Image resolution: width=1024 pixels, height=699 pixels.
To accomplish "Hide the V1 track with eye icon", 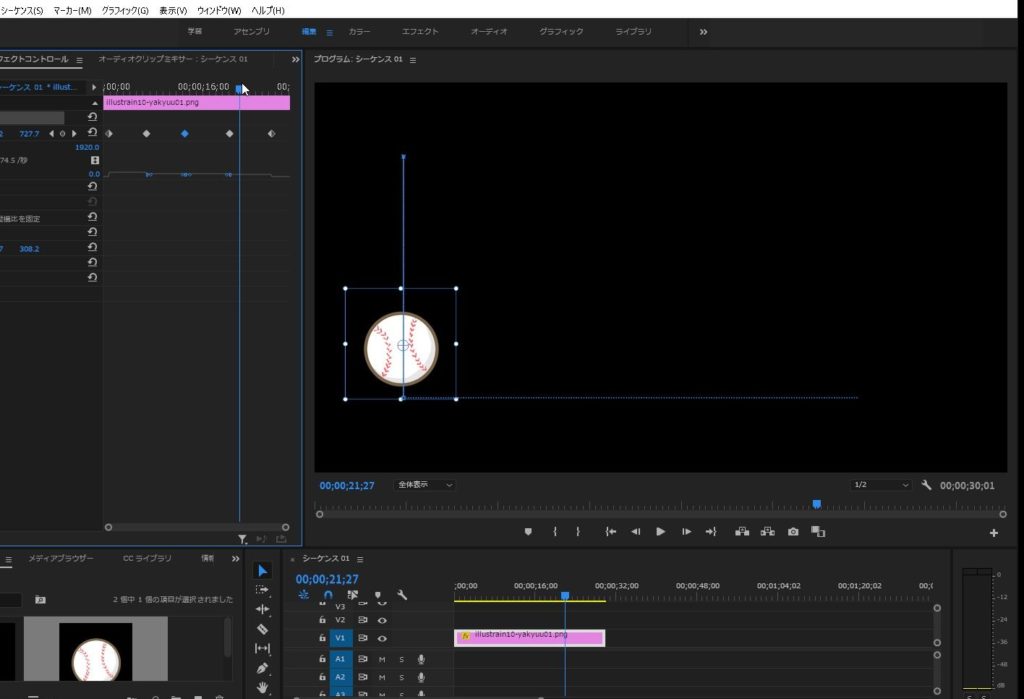I will [x=382, y=638].
